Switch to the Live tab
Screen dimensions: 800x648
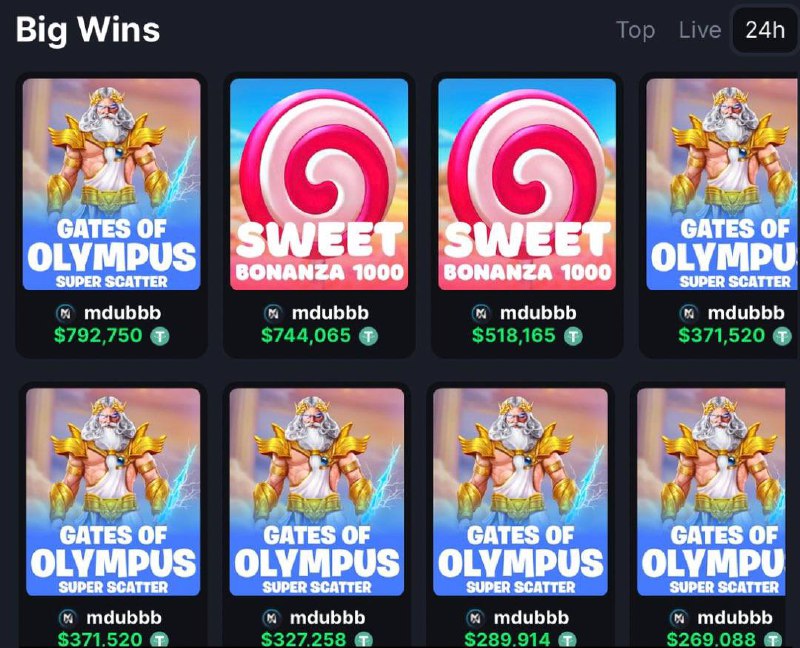(699, 30)
